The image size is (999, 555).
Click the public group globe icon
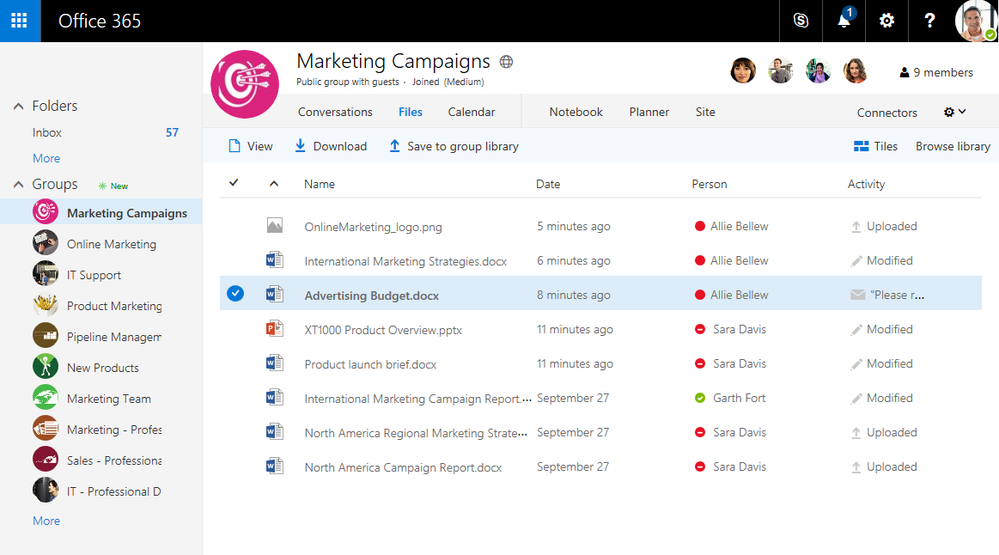(507, 62)
